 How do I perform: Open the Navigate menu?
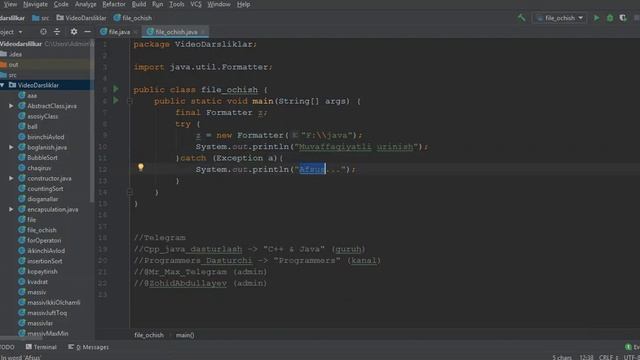tap(35, 4)
